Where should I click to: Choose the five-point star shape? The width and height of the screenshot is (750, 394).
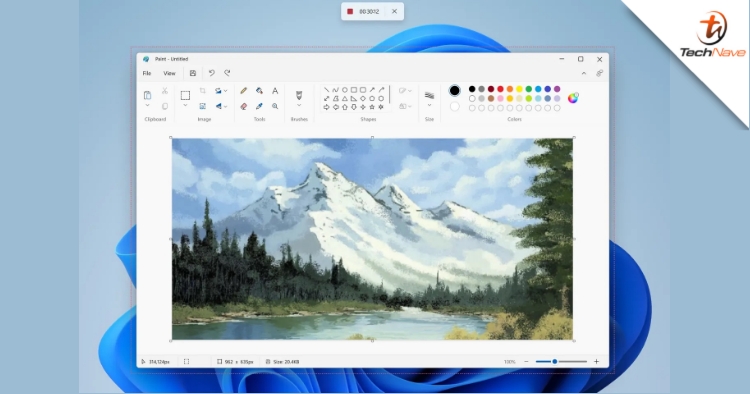tap(372, 107)
